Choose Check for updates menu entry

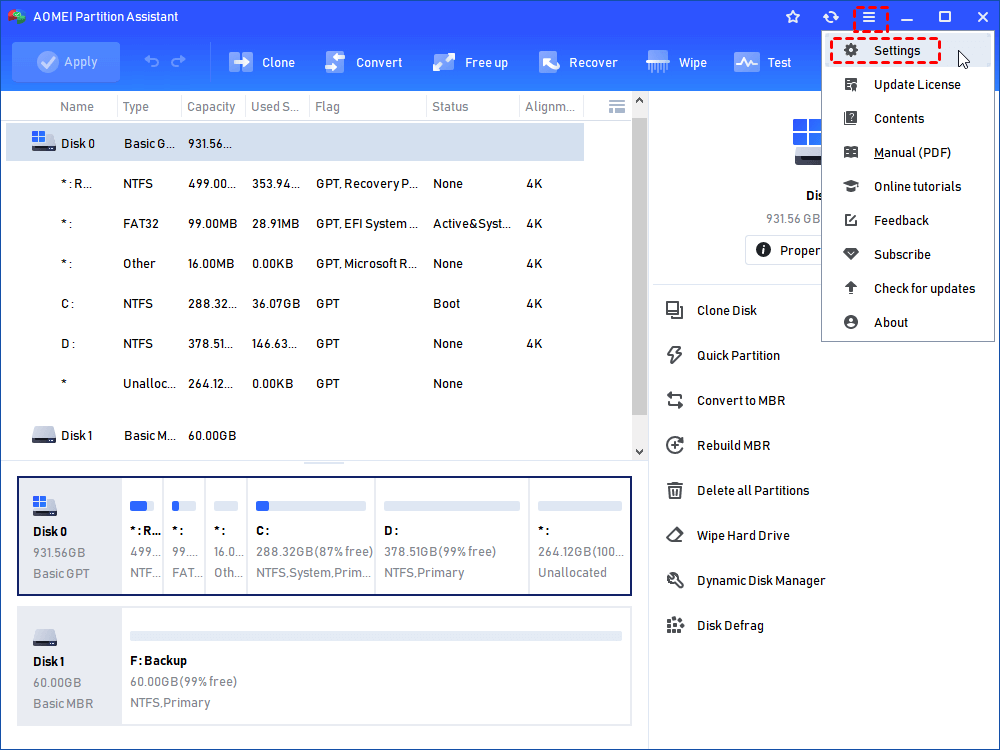pos(908,288)
